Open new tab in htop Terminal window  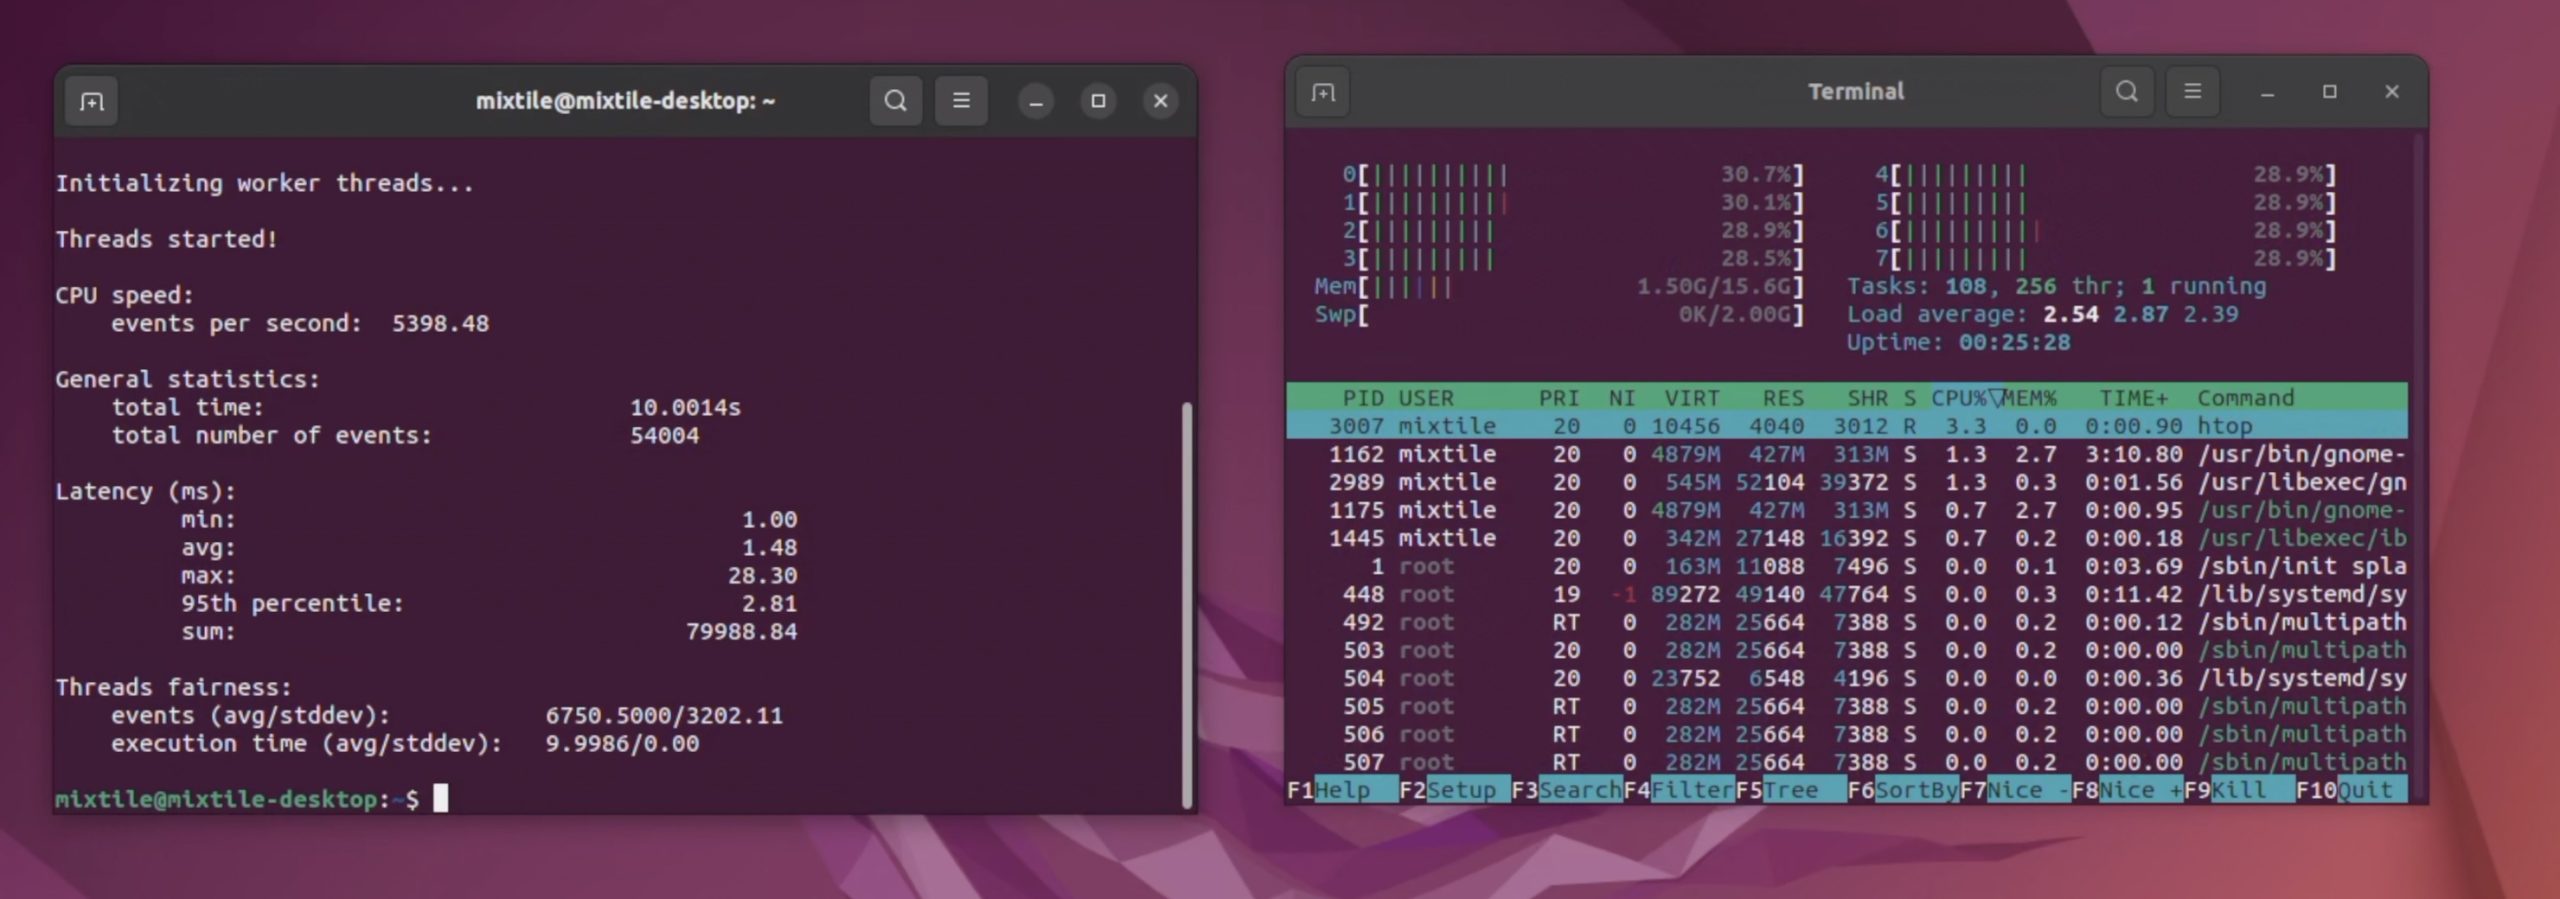[1323, 92]
